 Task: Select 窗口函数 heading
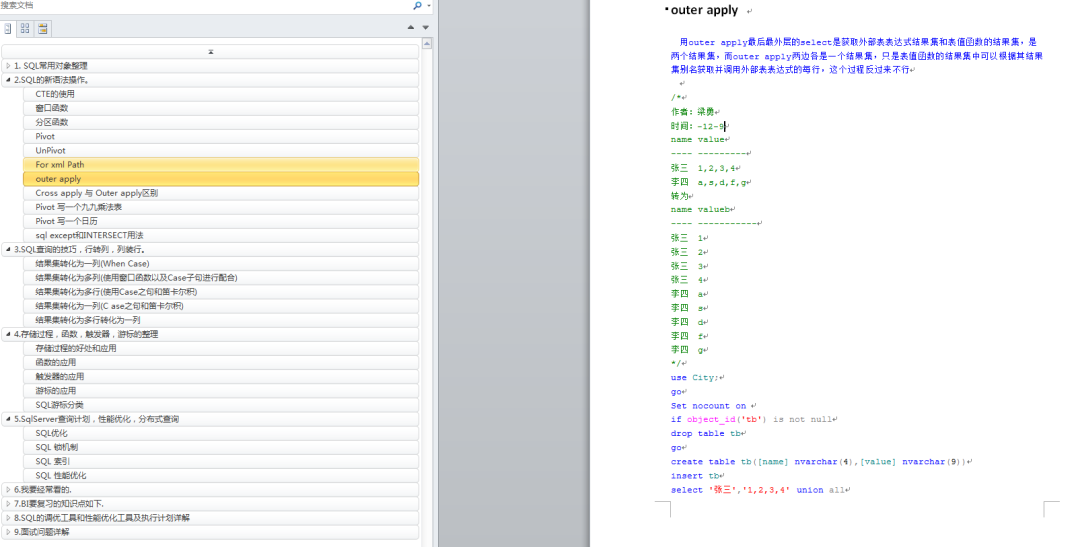(x=220, y=108)
